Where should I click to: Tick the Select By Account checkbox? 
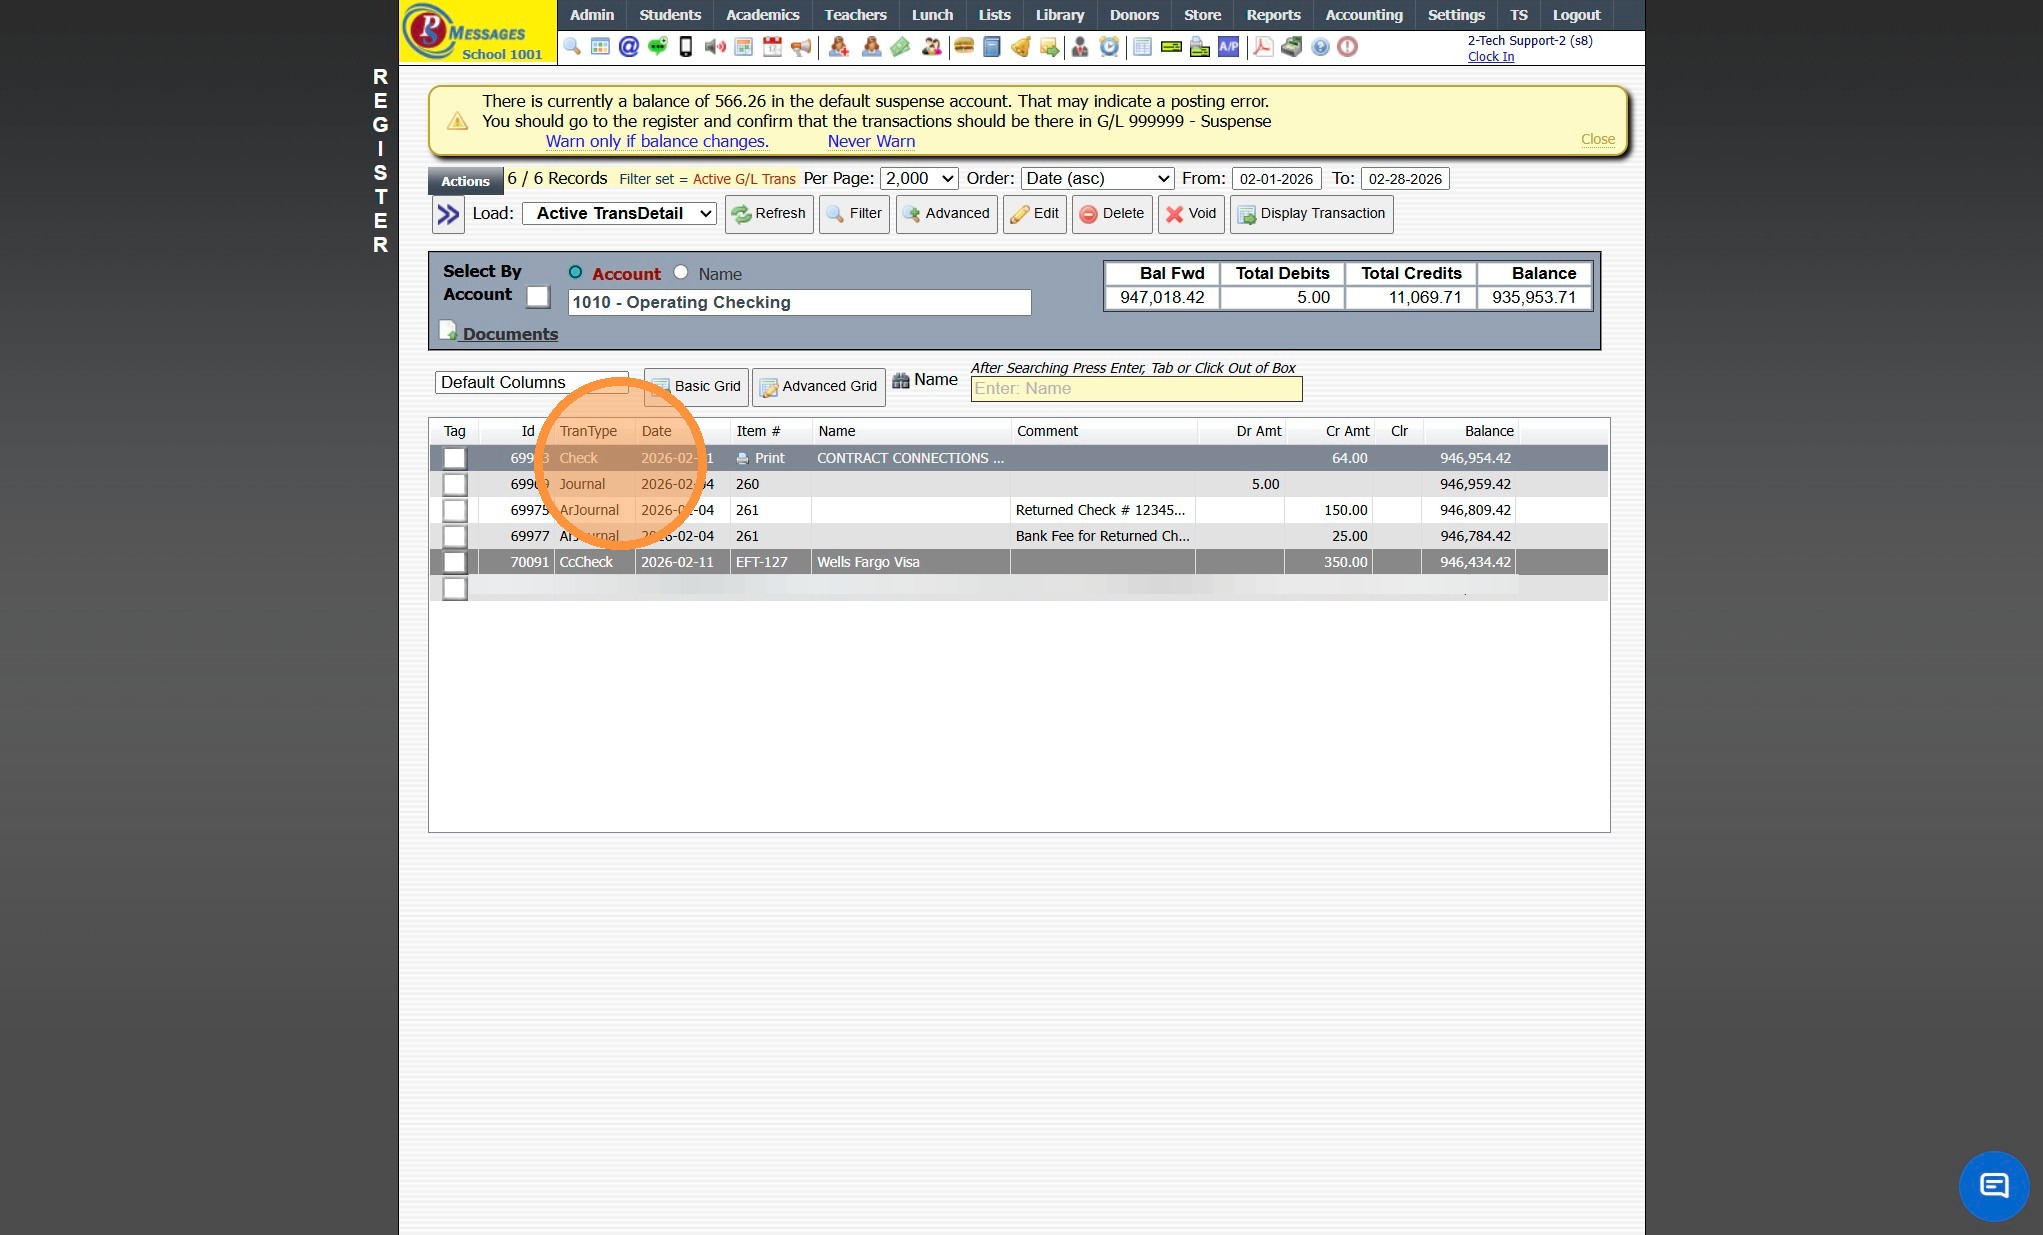tap(538, 297)
